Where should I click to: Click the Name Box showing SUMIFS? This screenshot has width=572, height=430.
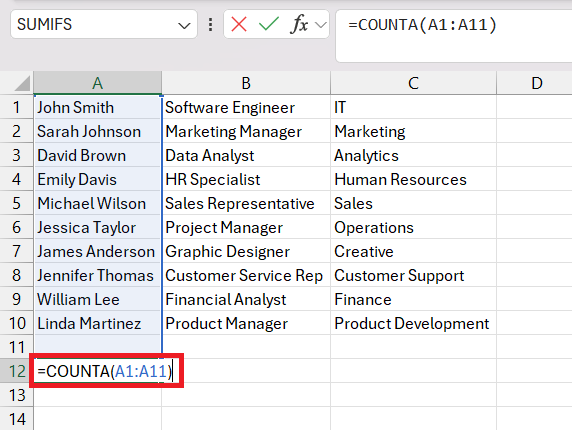pos(104,24)
